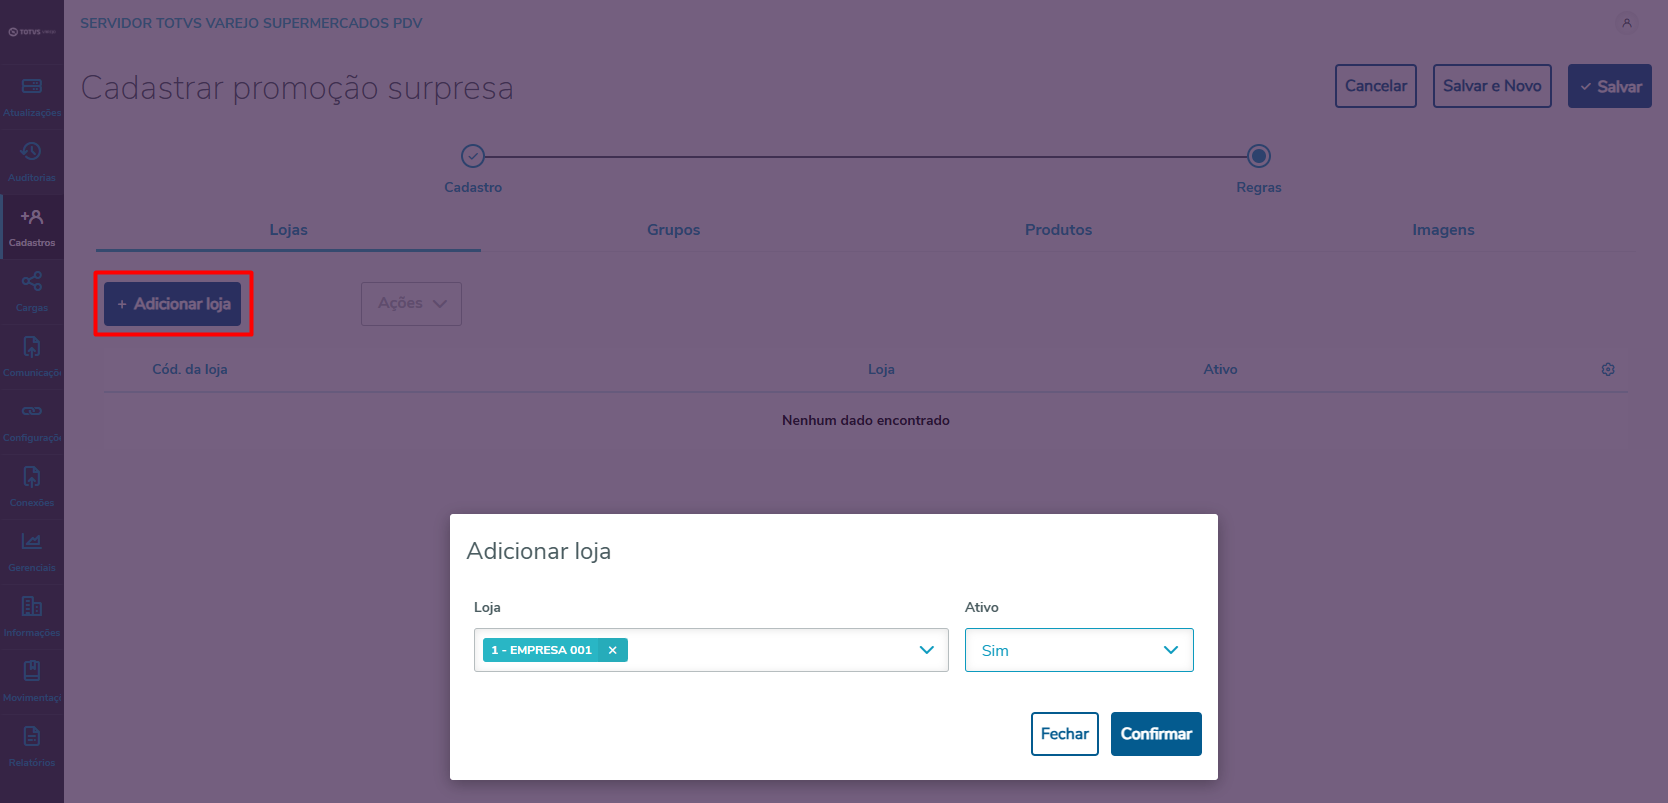Switch to the Produtos tab

pos(1058,230)
